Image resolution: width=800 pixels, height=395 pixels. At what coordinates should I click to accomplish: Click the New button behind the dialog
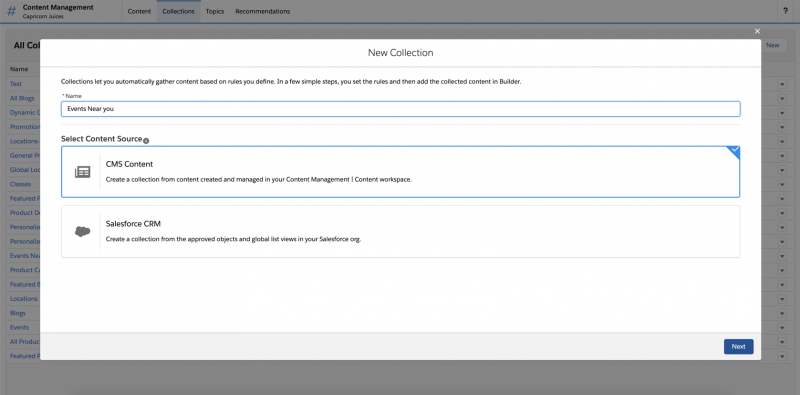[773, 45]
